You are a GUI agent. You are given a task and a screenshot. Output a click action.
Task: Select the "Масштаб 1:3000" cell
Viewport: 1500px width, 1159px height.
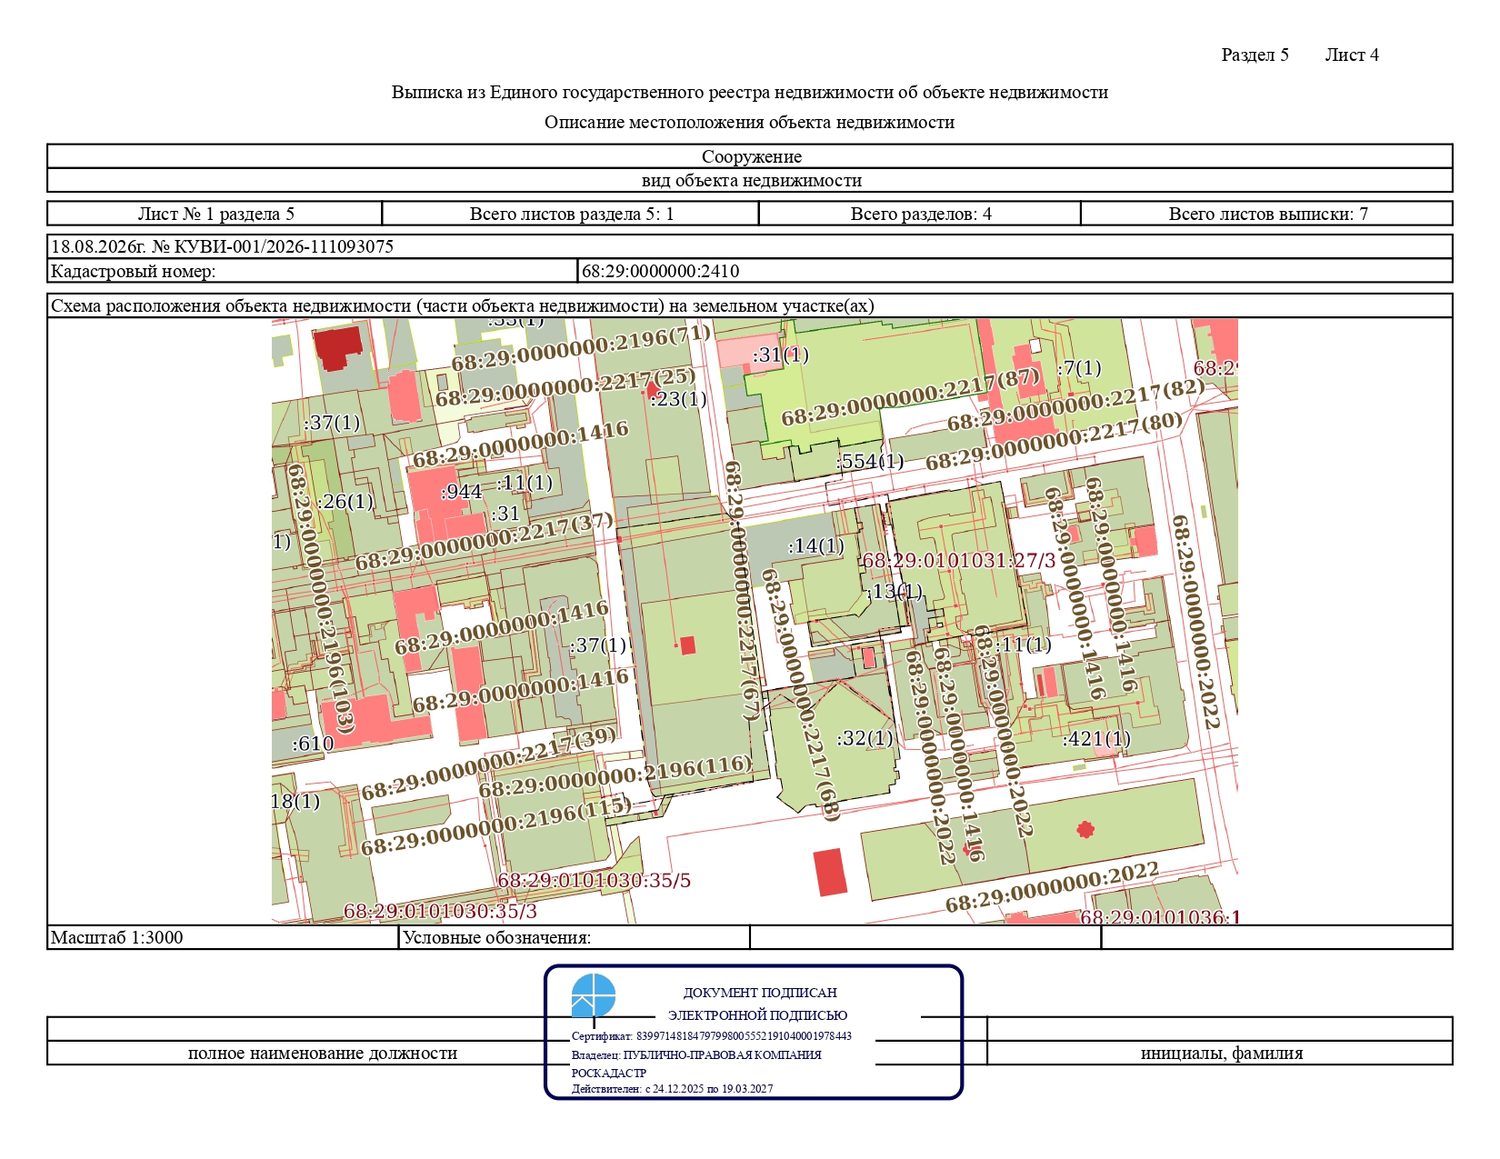(223, 938)
